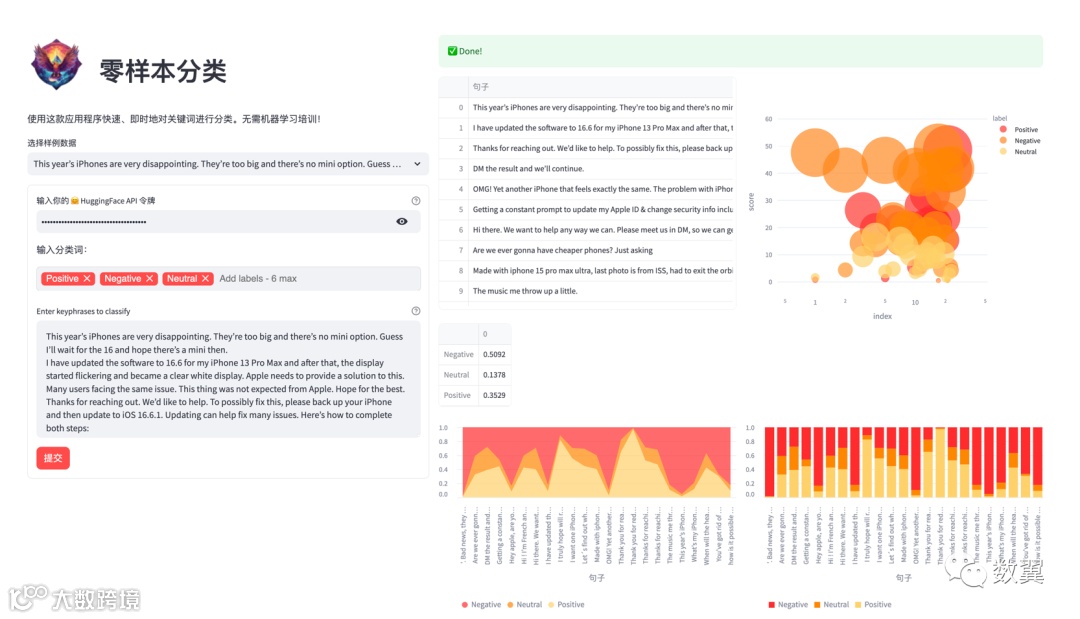1080x619 pixels.
Task: Click the red 提交 submit button
Action: pos(53,458)
